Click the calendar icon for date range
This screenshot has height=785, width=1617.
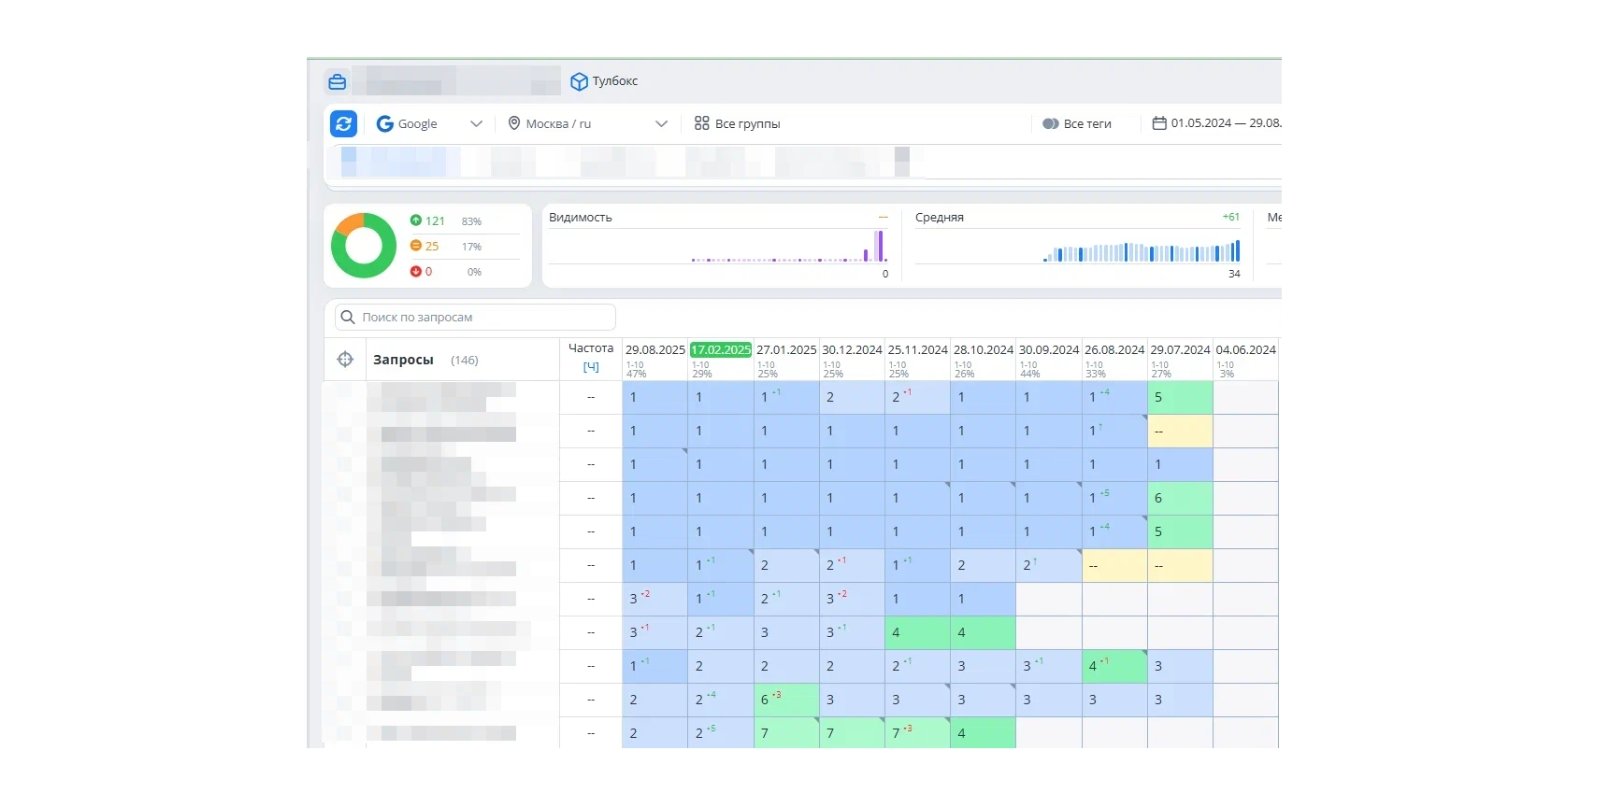point(1159,123)
